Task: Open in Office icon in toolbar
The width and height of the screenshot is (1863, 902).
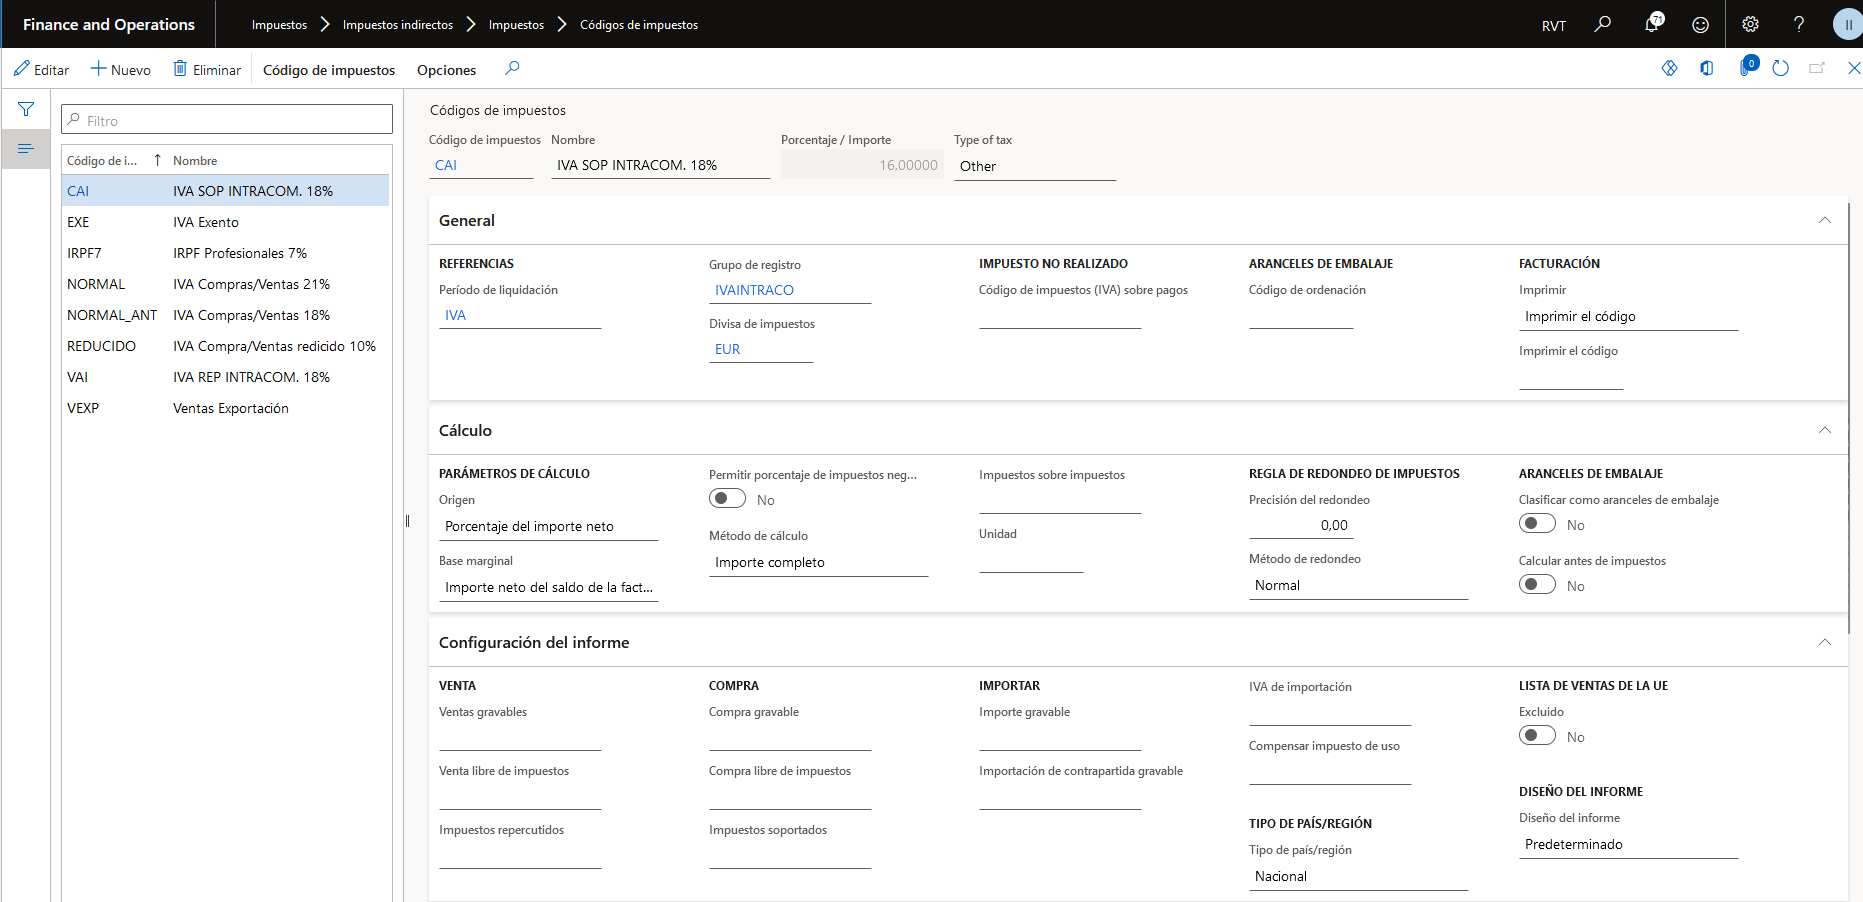Action: (x=1706, y=68)
